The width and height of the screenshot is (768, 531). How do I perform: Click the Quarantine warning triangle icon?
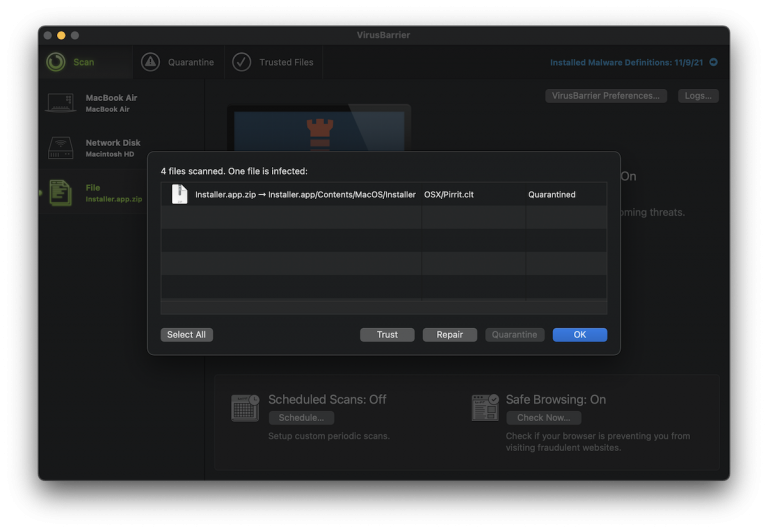[150, 62]
